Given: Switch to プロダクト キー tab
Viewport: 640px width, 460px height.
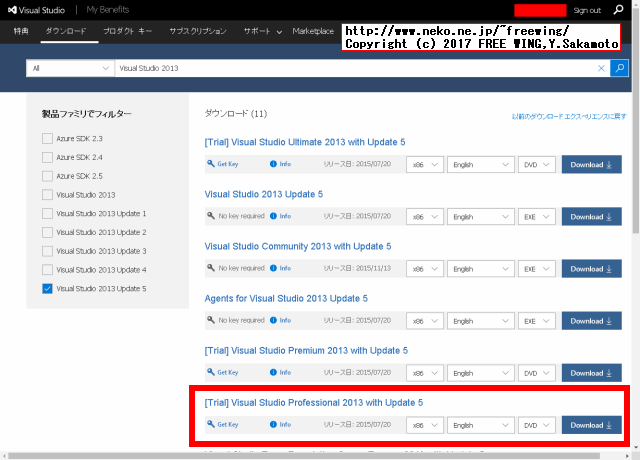Looking at the screenshot, I should (x=127, y=31).
